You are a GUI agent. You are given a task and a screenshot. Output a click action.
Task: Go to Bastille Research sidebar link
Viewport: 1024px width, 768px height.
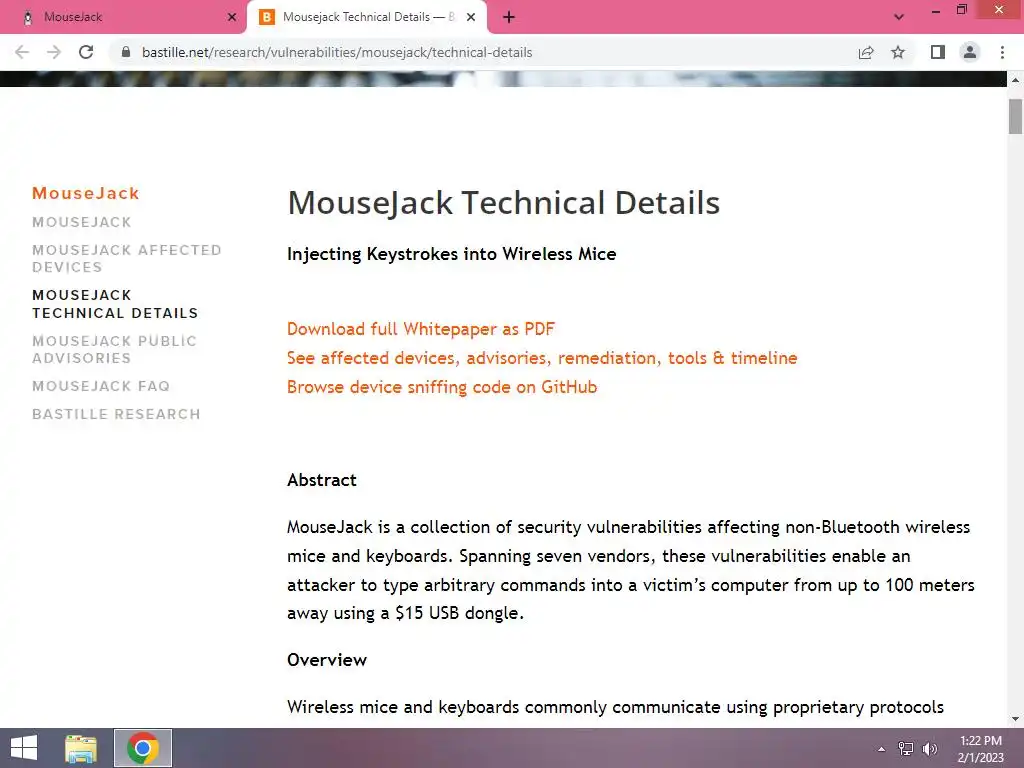116,414
